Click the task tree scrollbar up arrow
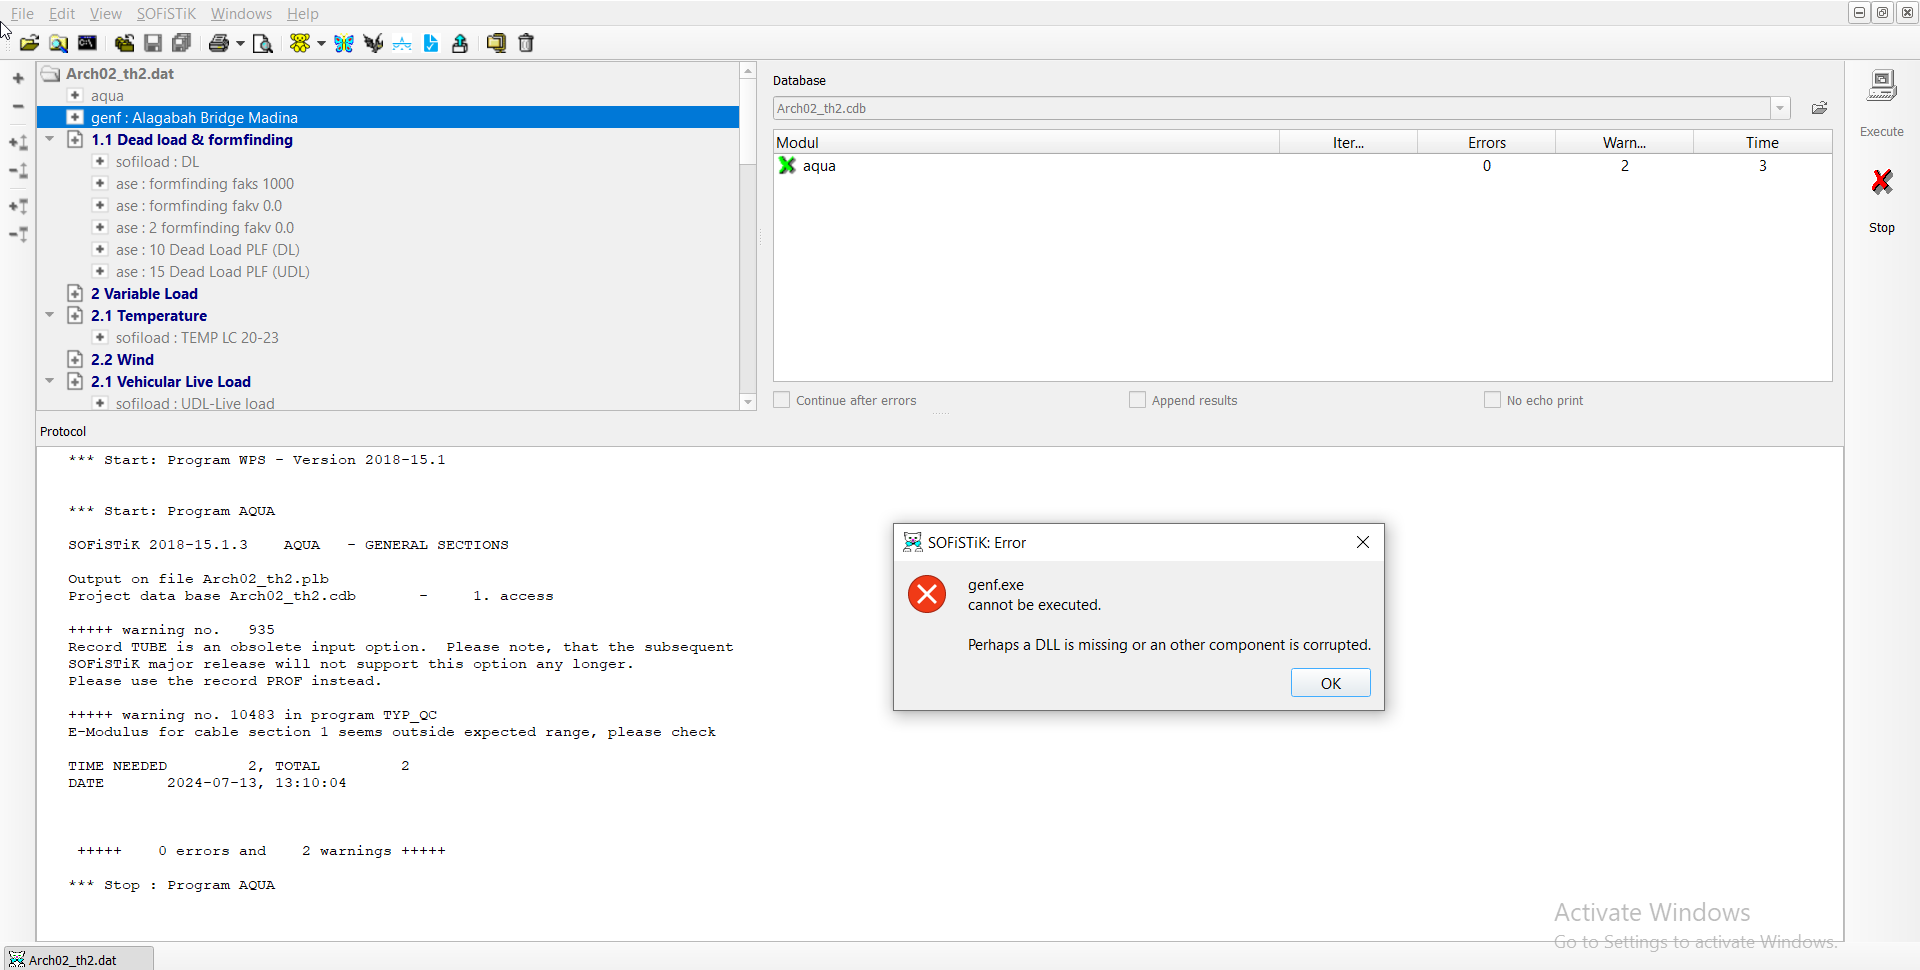This screenshot has height=970, width=1920. tap(748, 71)
